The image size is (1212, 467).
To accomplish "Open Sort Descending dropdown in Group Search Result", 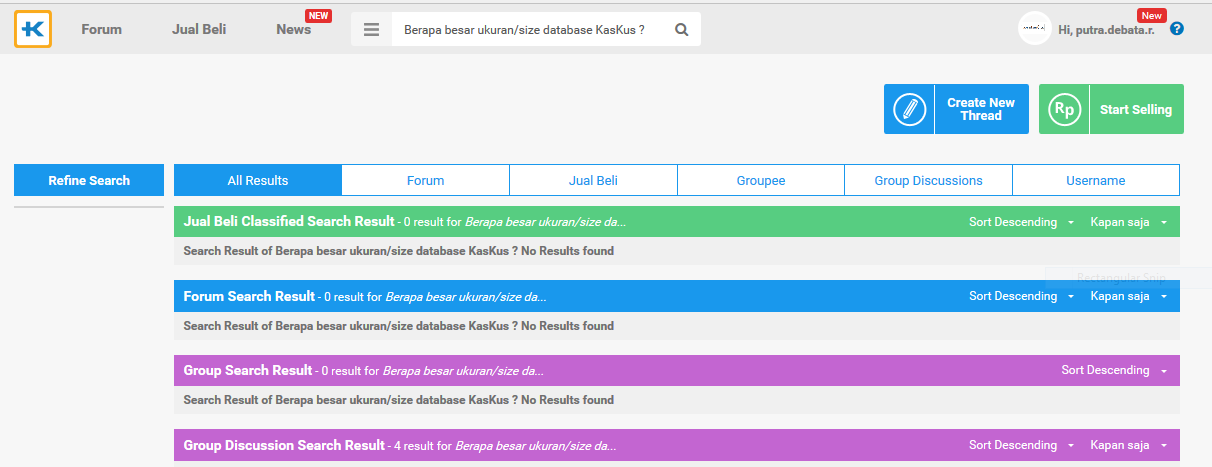I will click(1114, 370).
